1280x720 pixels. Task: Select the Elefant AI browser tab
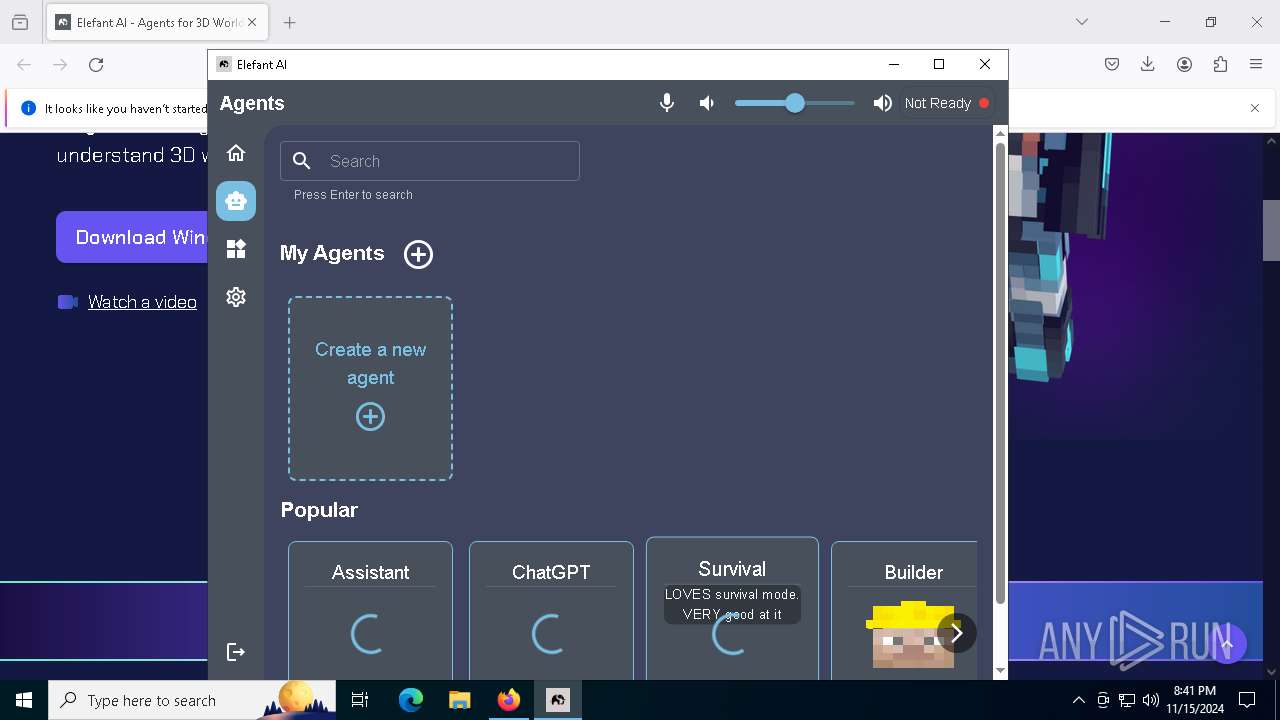(156, 22)
